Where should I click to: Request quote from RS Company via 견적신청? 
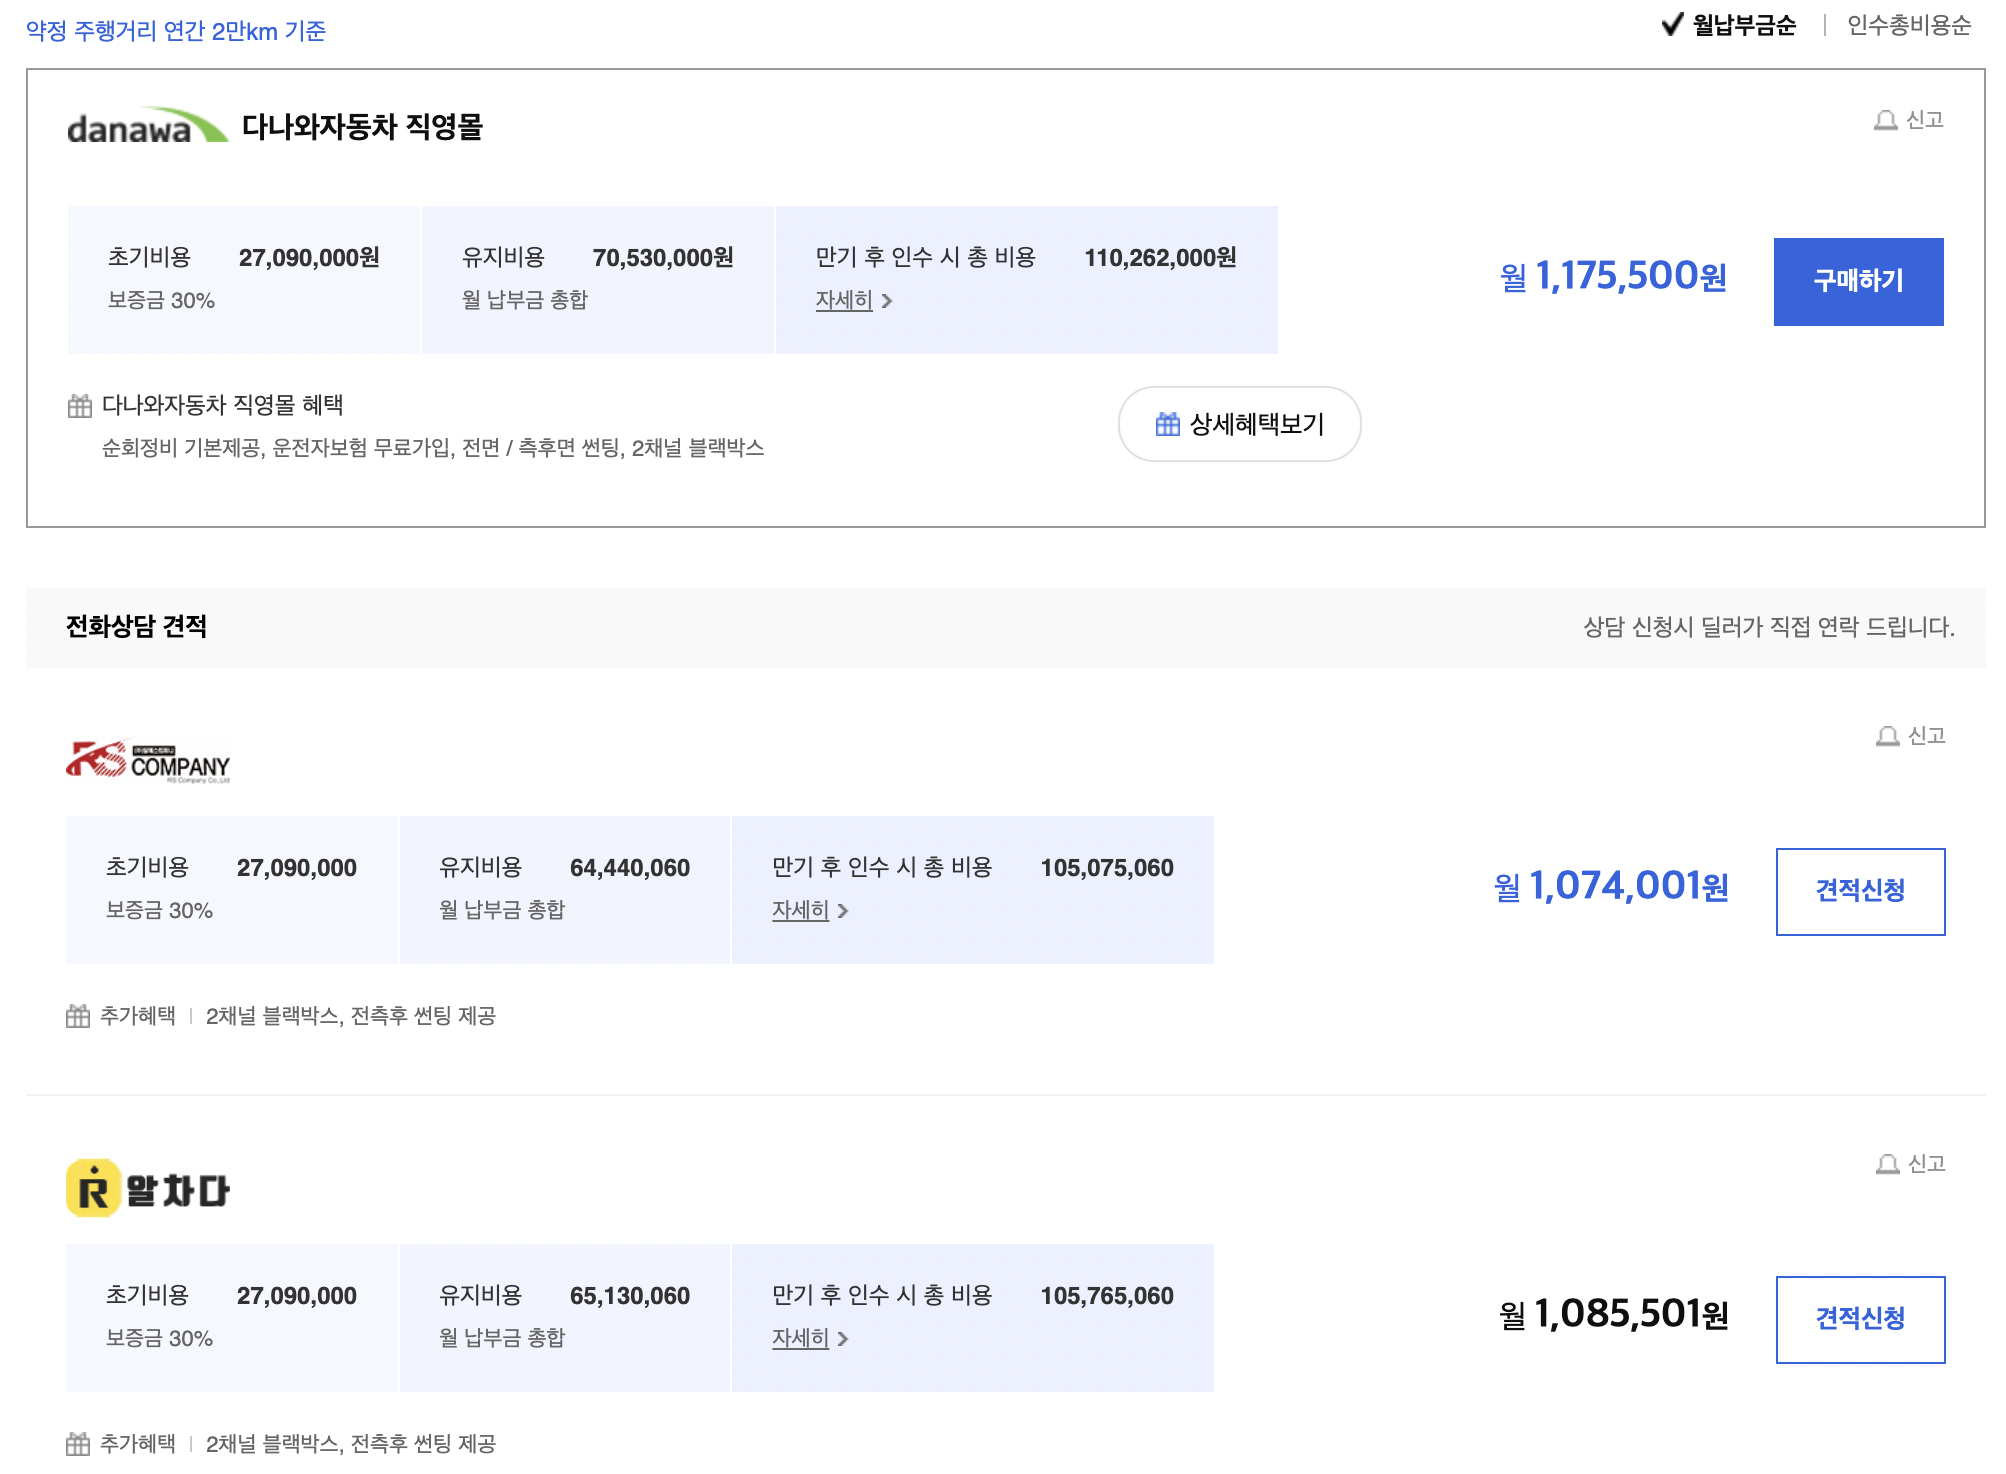coord(1860,892)
